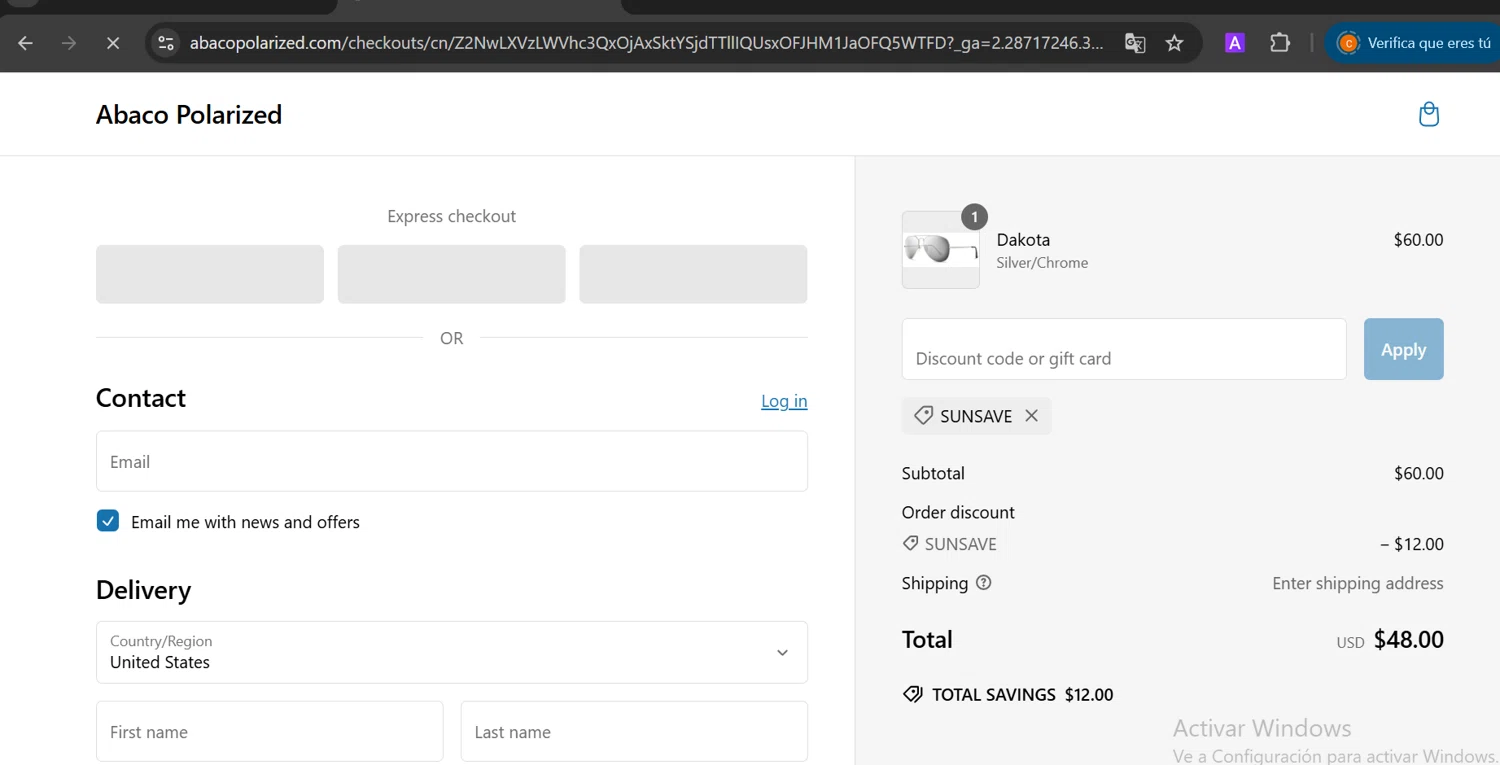Click the Express checkout label
The height and width of the screenshot is (765, 1500).
[451, 216]
